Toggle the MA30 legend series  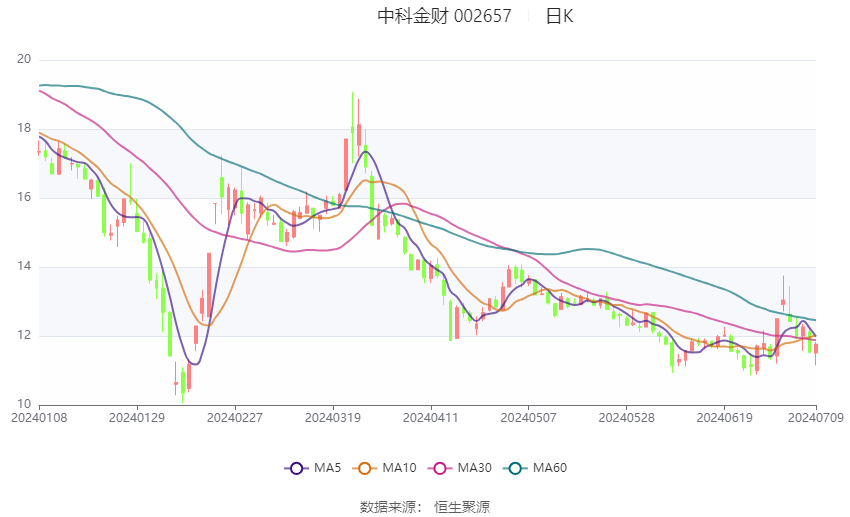pos(460,468)
